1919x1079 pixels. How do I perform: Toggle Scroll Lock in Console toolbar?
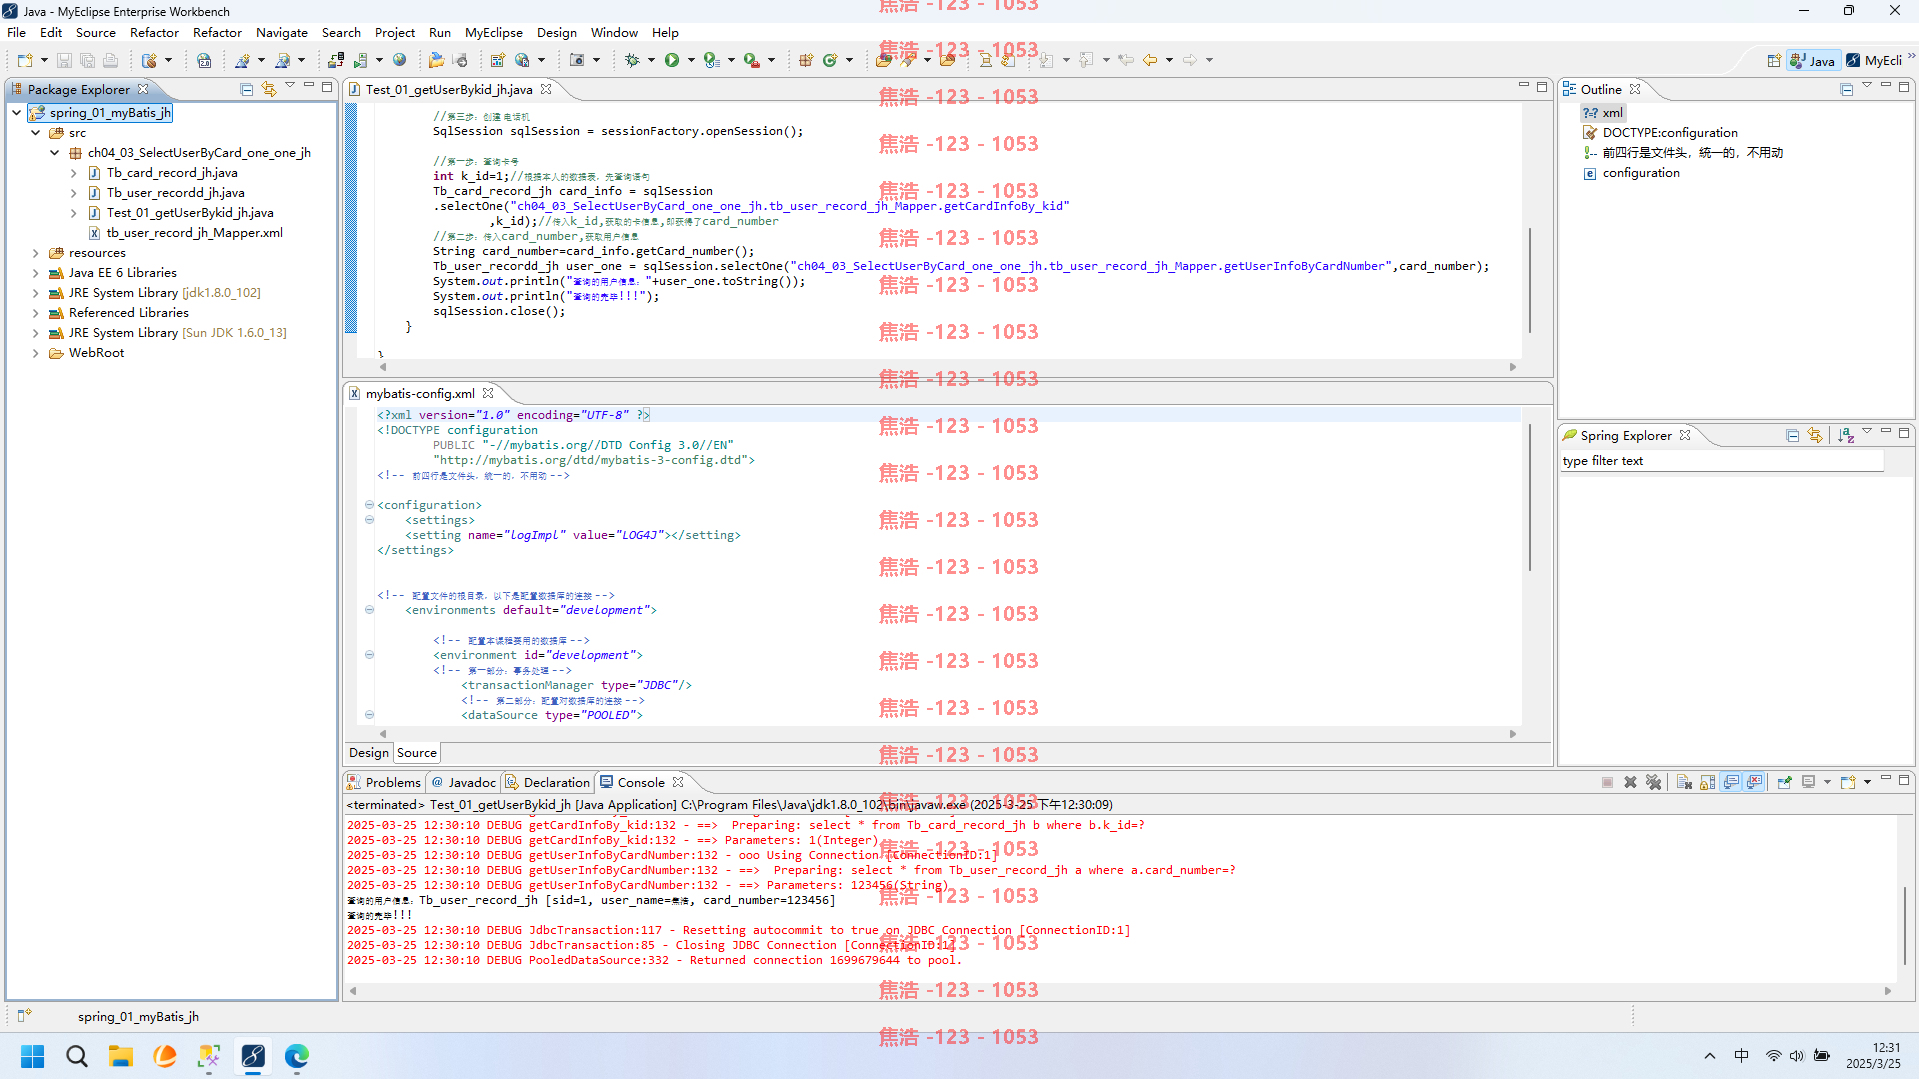tap(1707, 782)
